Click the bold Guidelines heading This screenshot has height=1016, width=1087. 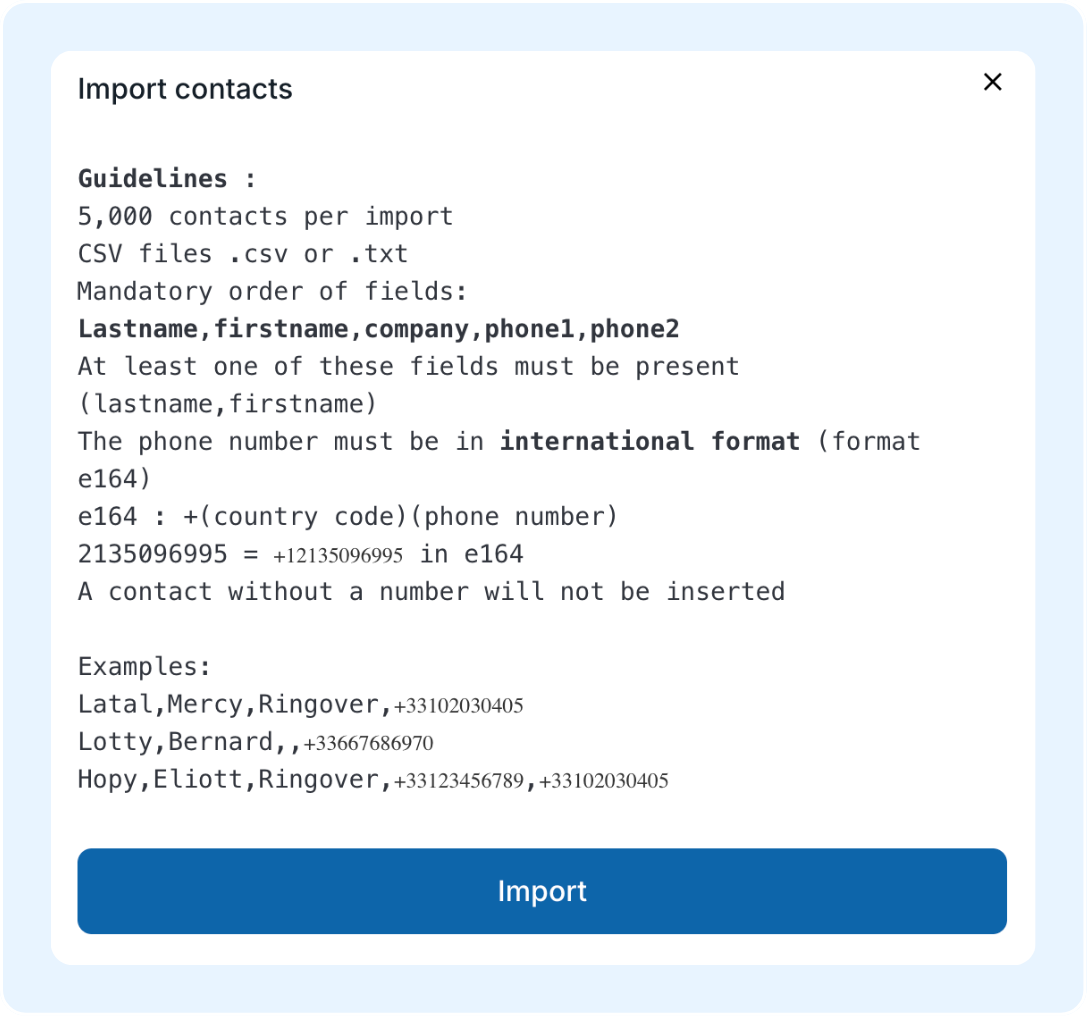click(167, 179)
